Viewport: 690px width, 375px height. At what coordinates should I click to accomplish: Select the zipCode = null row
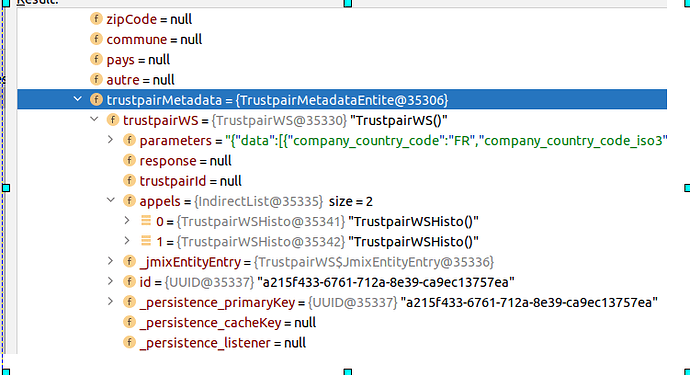[149, 19]
